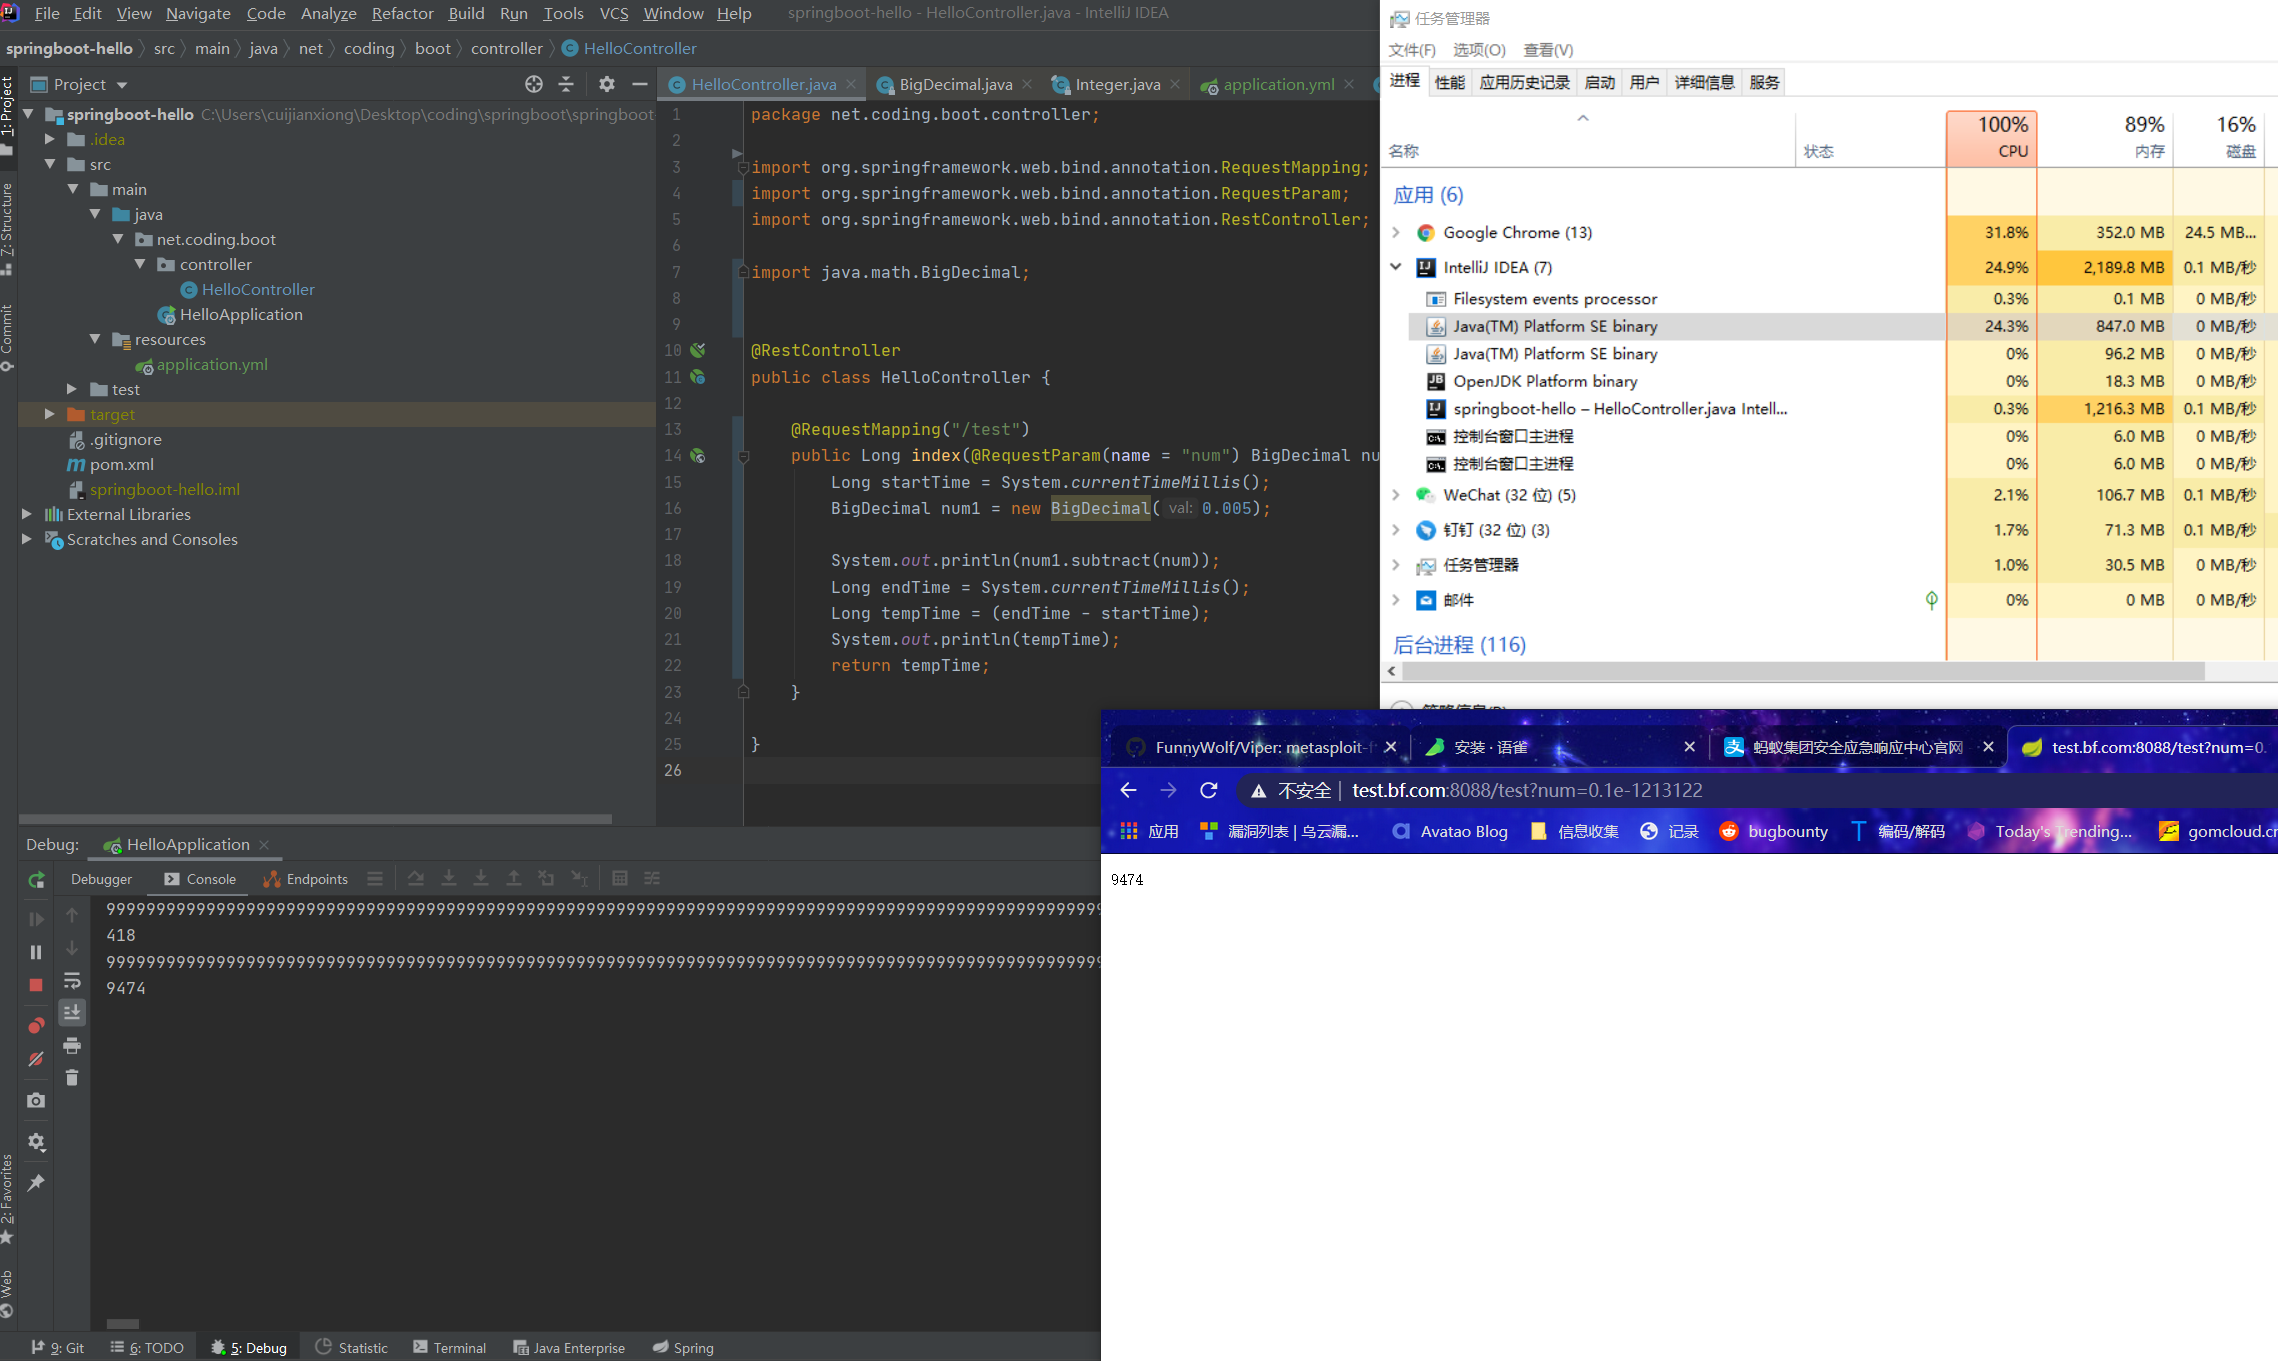Screen dimensions: 2278x1361
Task: Open 9: Git tool window
Action: (57, 1347)
